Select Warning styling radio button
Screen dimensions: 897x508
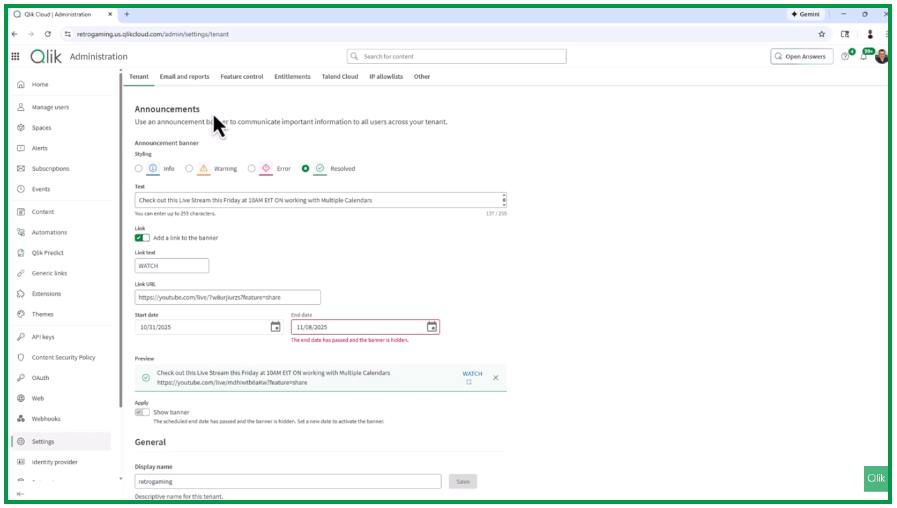[189, 169]
